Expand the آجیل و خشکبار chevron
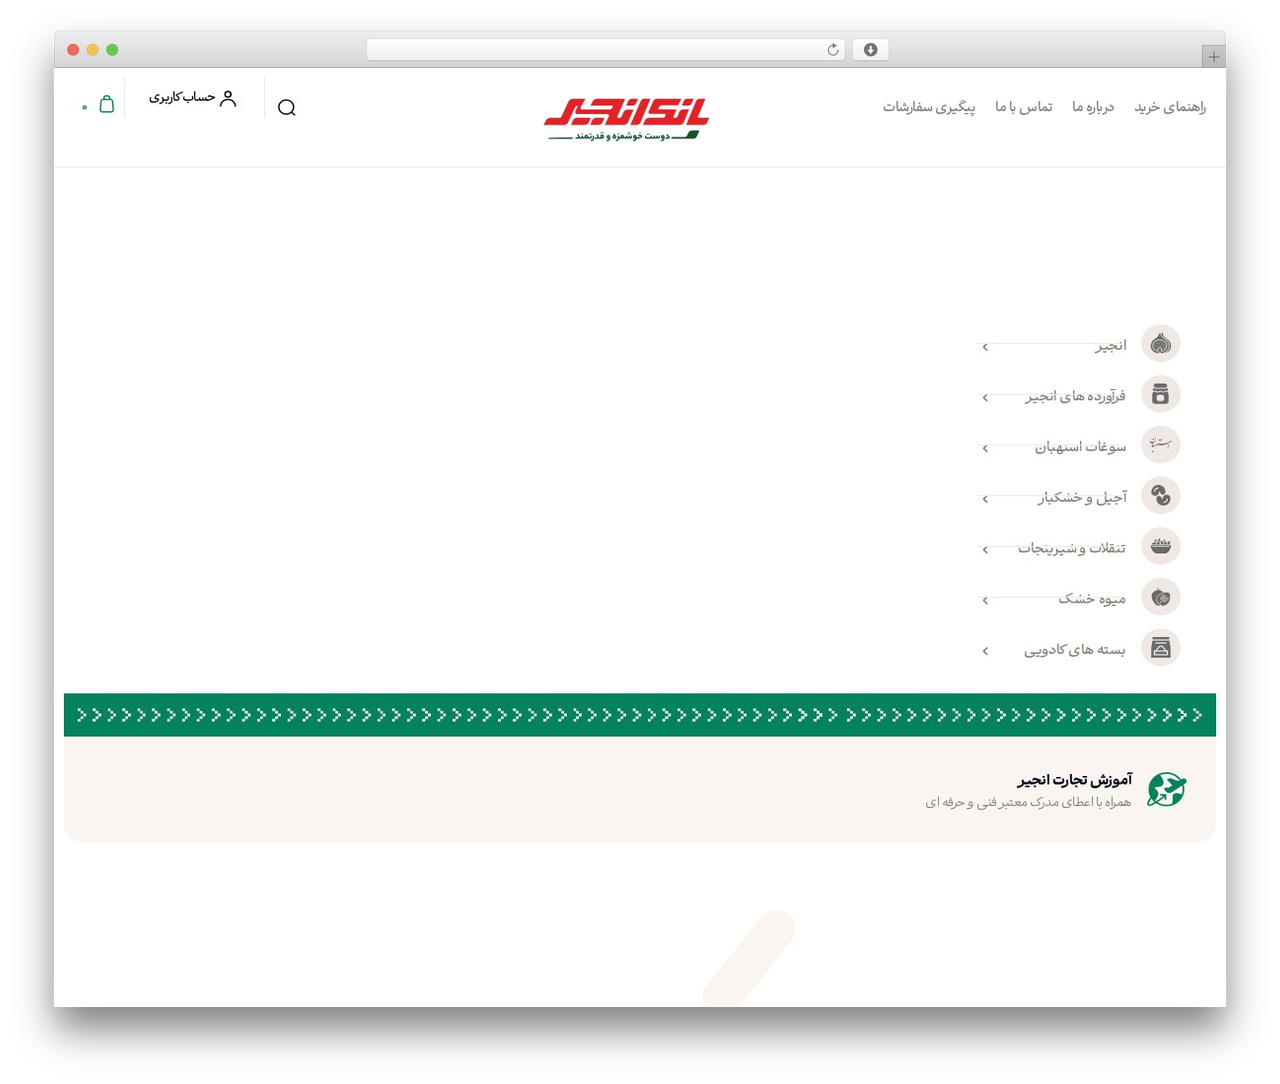This screenshot has height=1084, width=1280. click(985, 499)
